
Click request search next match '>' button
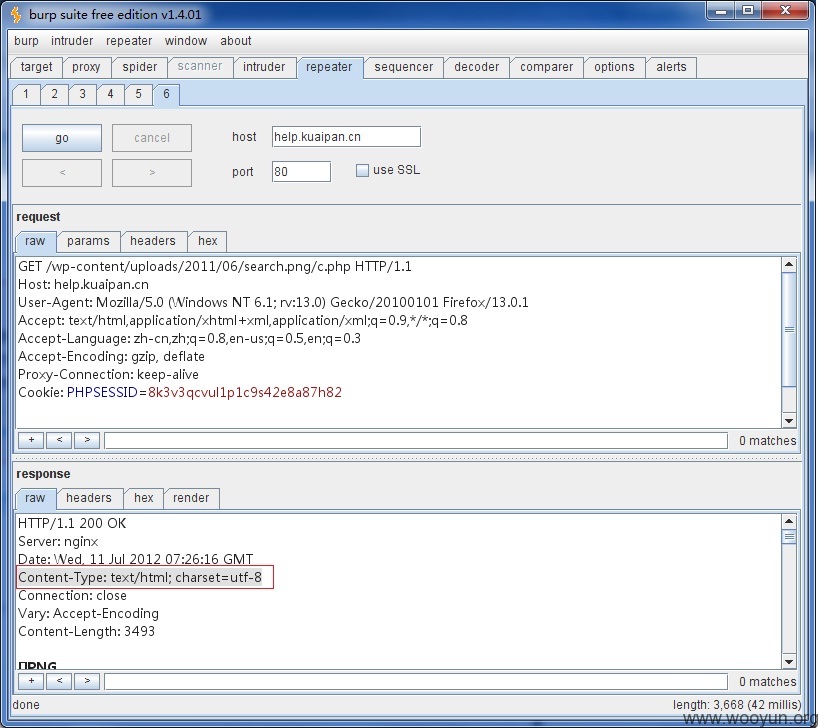pos(87,440)
